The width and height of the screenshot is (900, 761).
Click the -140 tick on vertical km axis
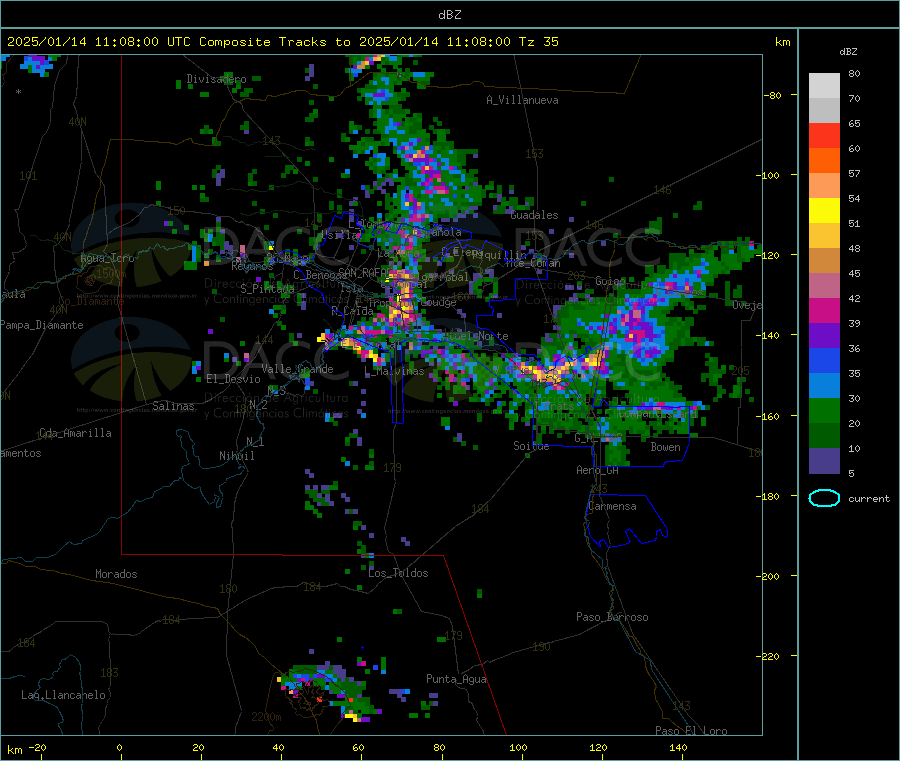(770, 335)
